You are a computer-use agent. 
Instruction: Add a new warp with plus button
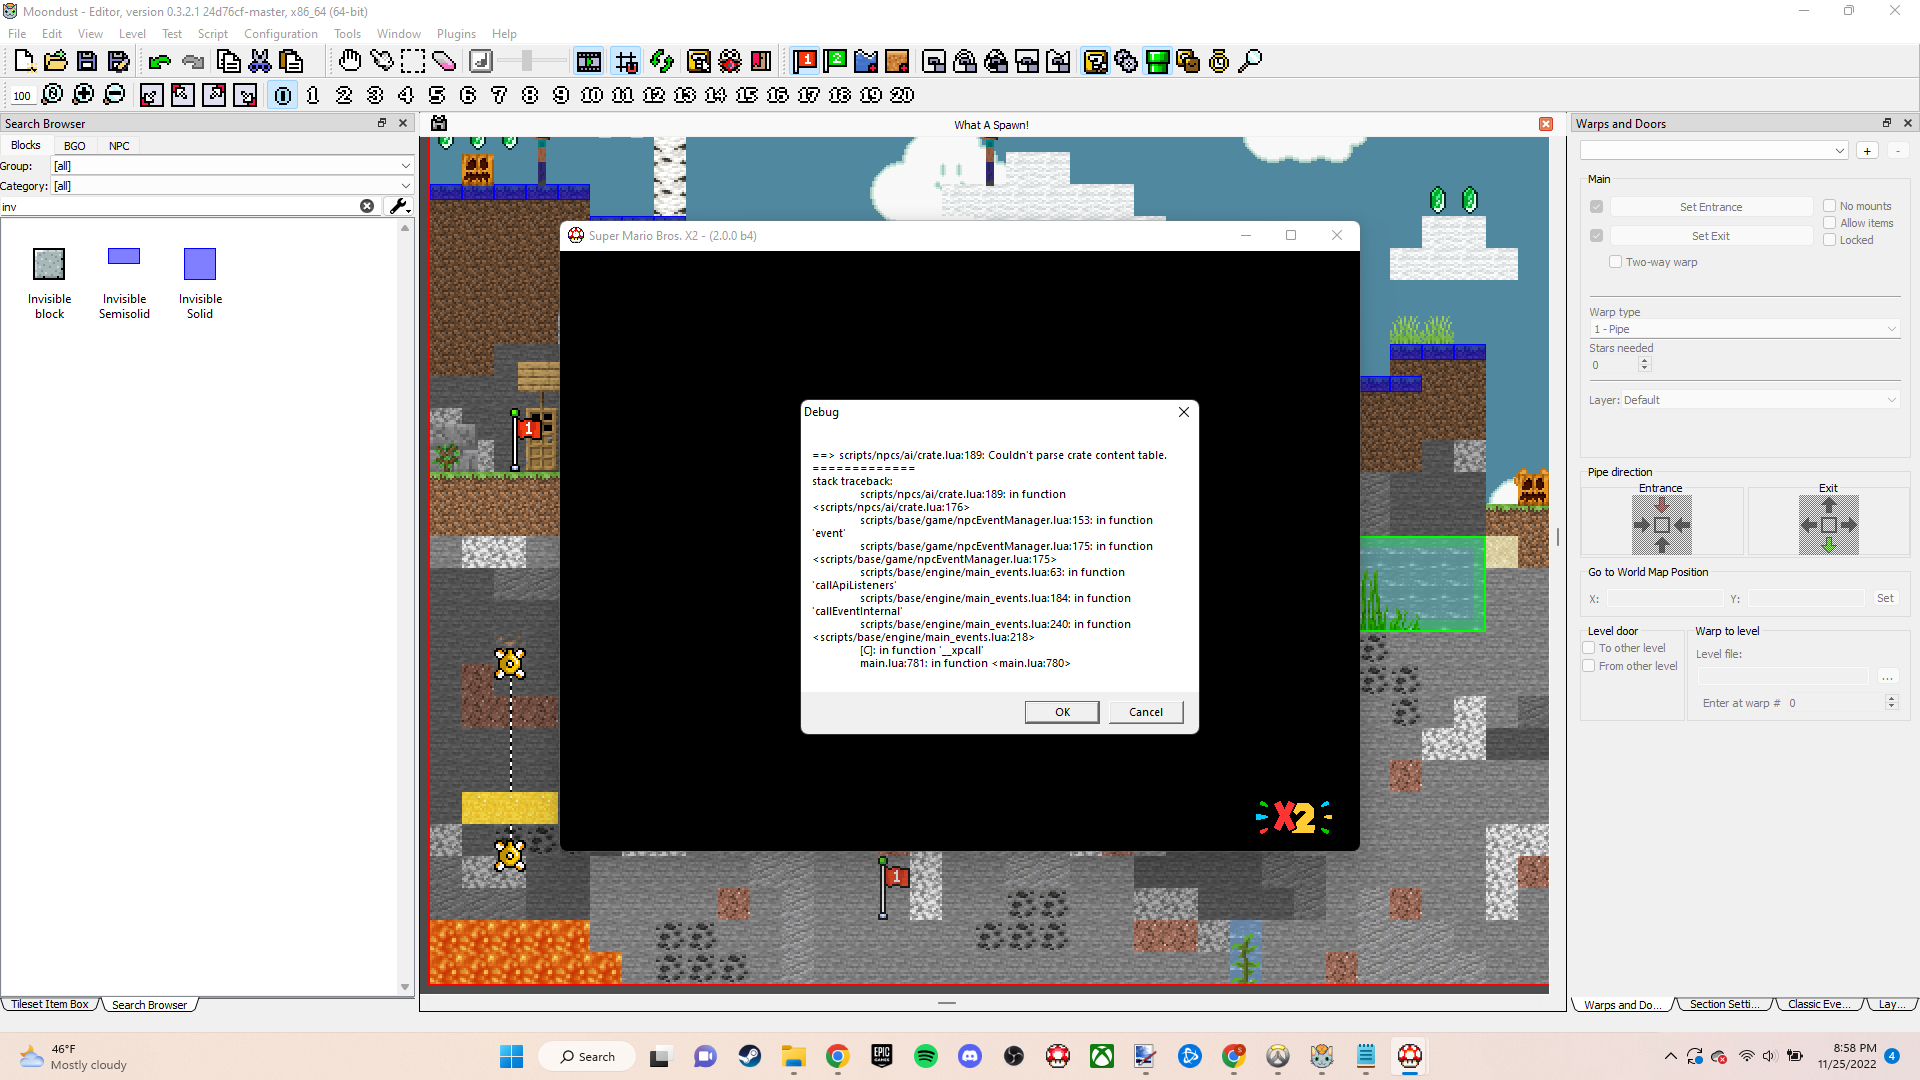tap(1867, 150)
